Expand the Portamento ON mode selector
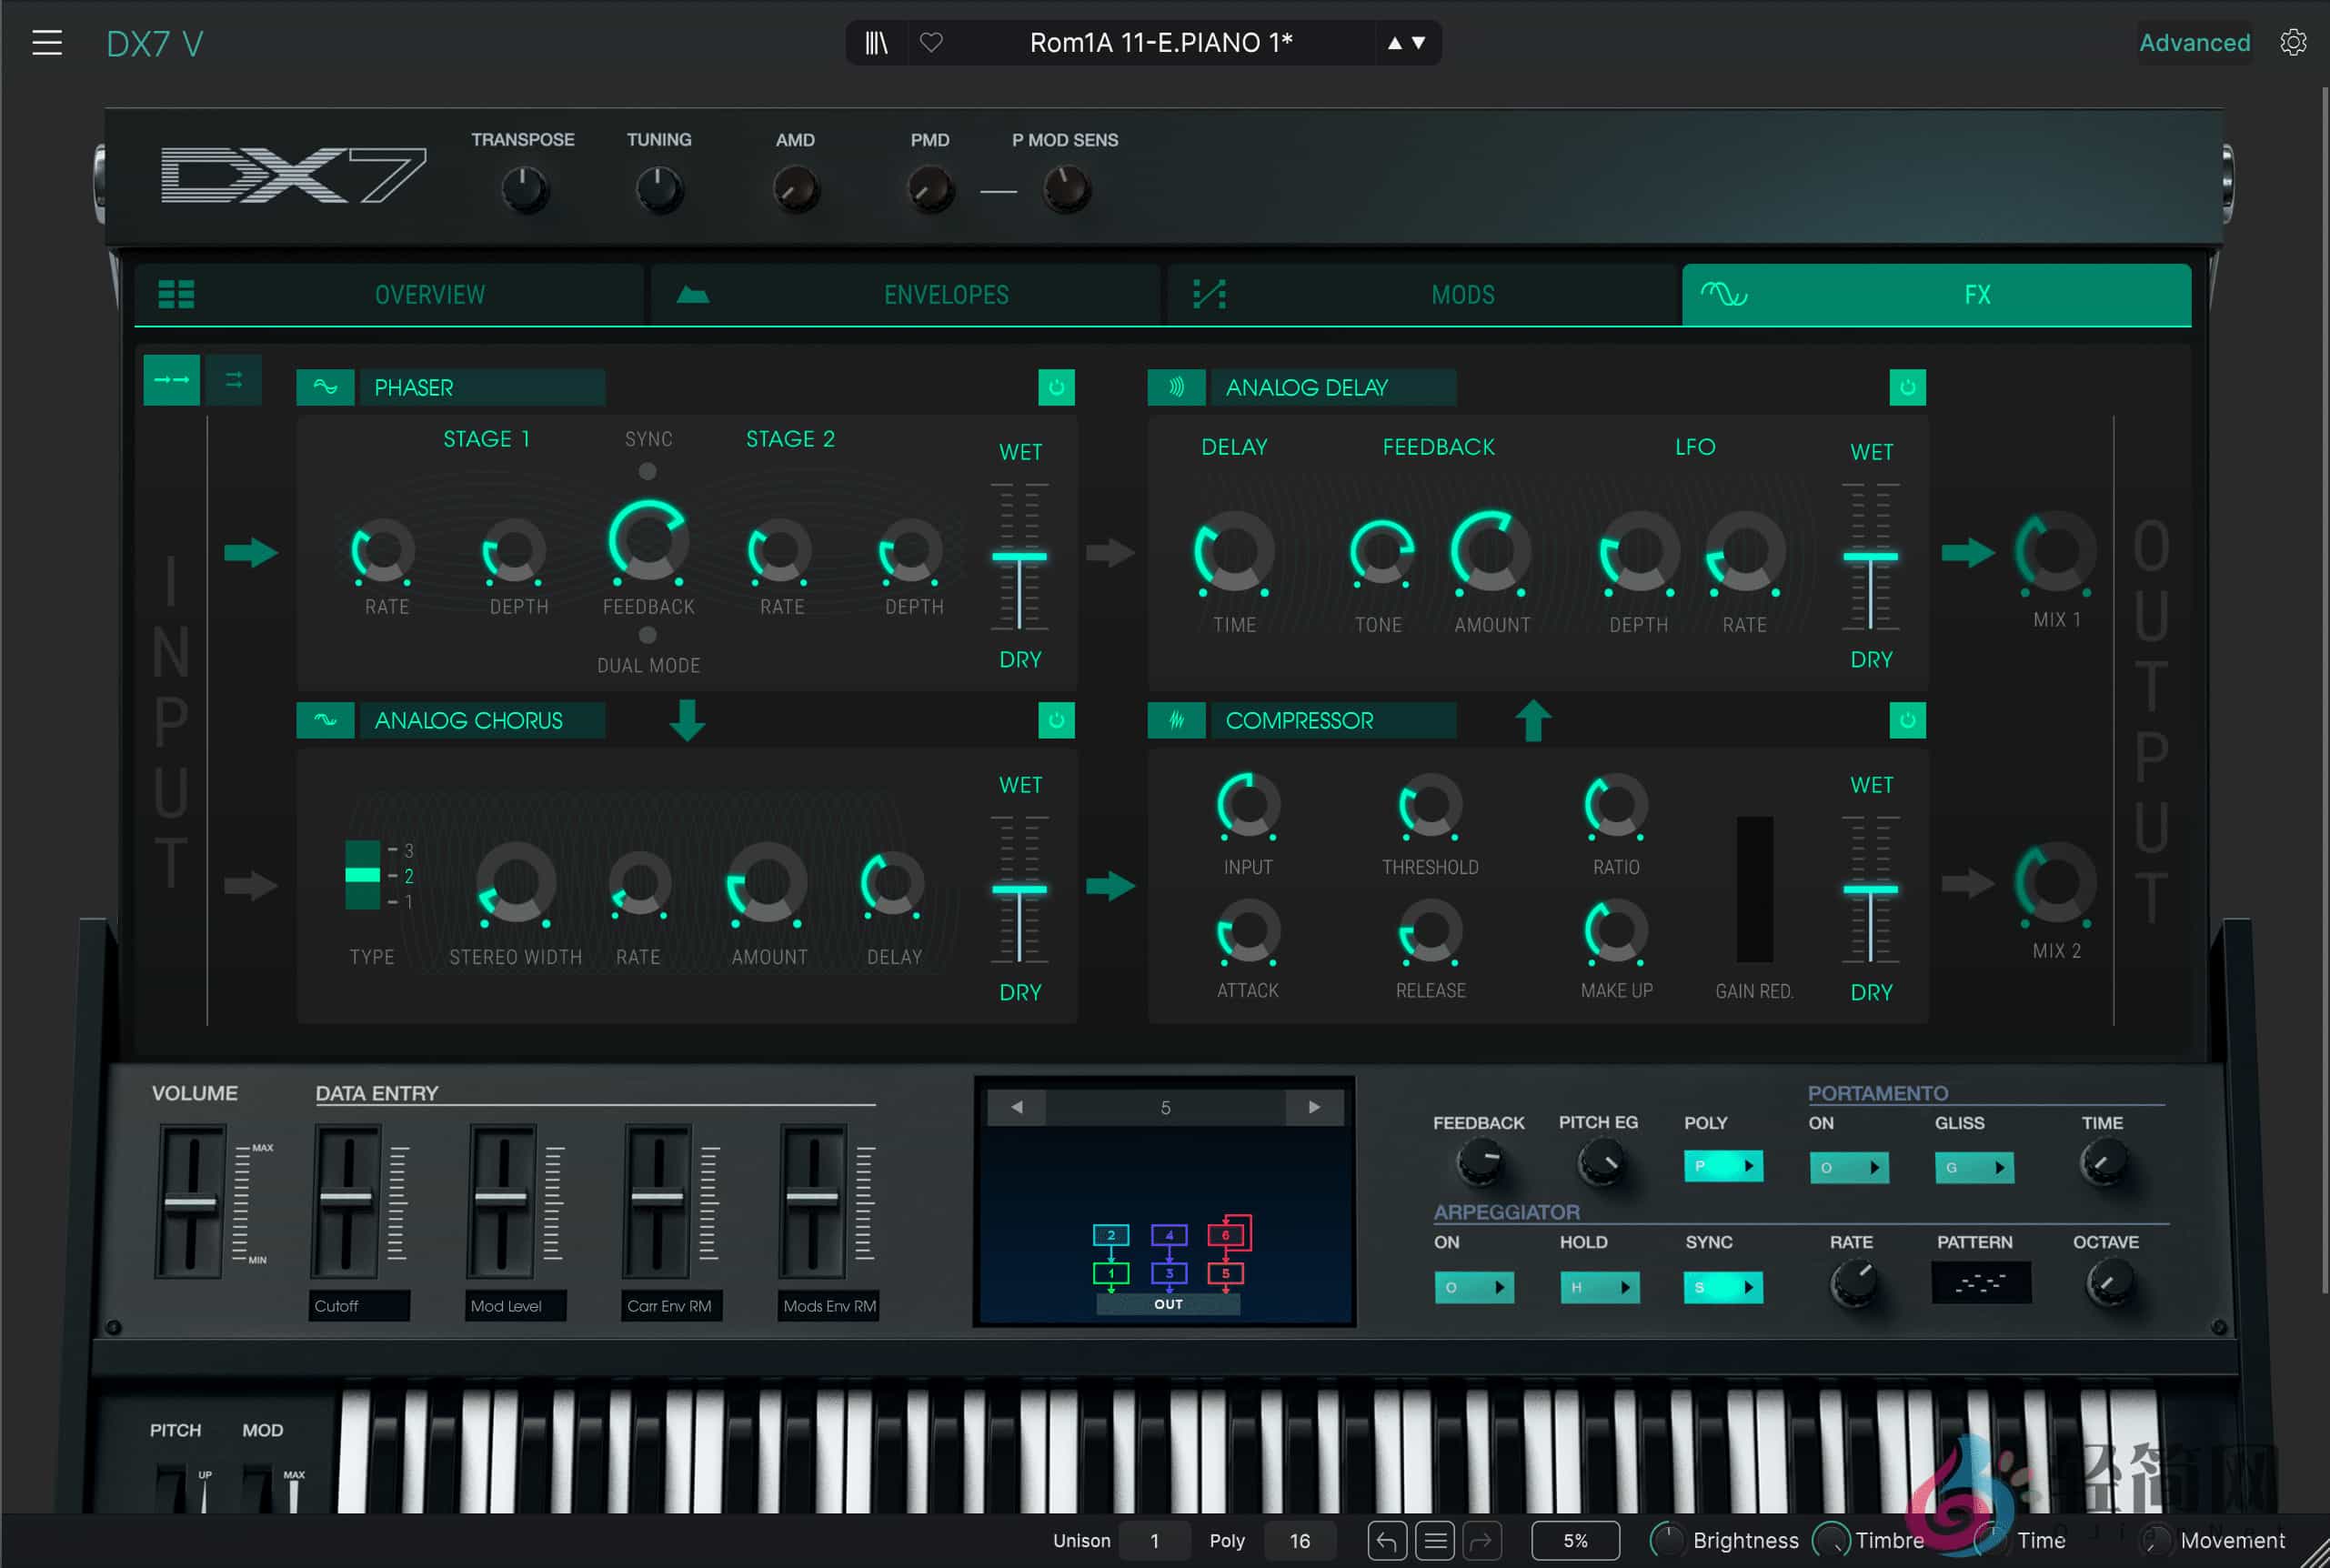Viewport: 2330px width, 1568px height. coord(1849,1167)
